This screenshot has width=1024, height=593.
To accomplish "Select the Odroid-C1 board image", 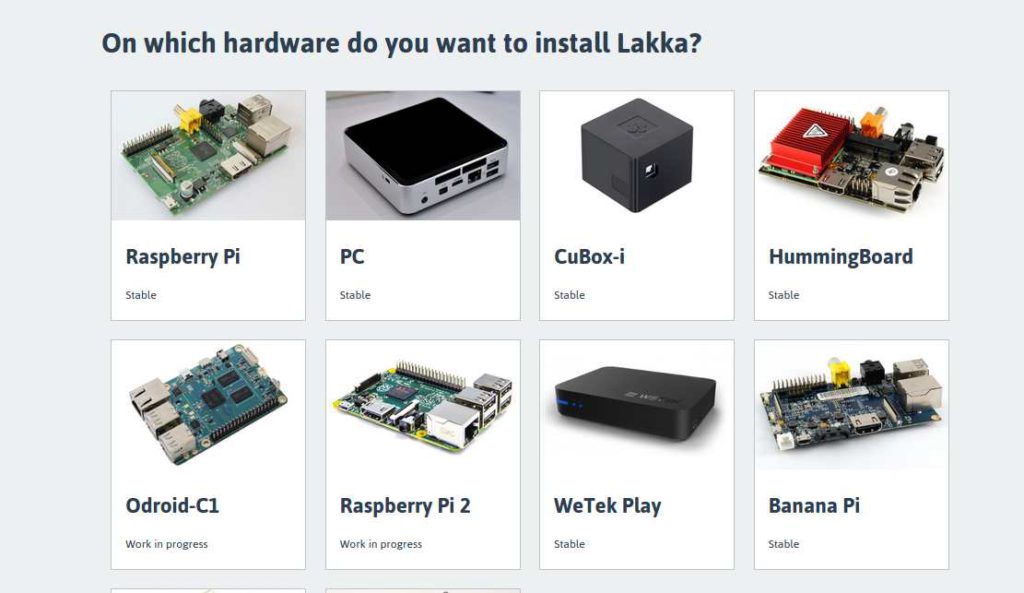I will pyautogui.click(x=208, y=405).
